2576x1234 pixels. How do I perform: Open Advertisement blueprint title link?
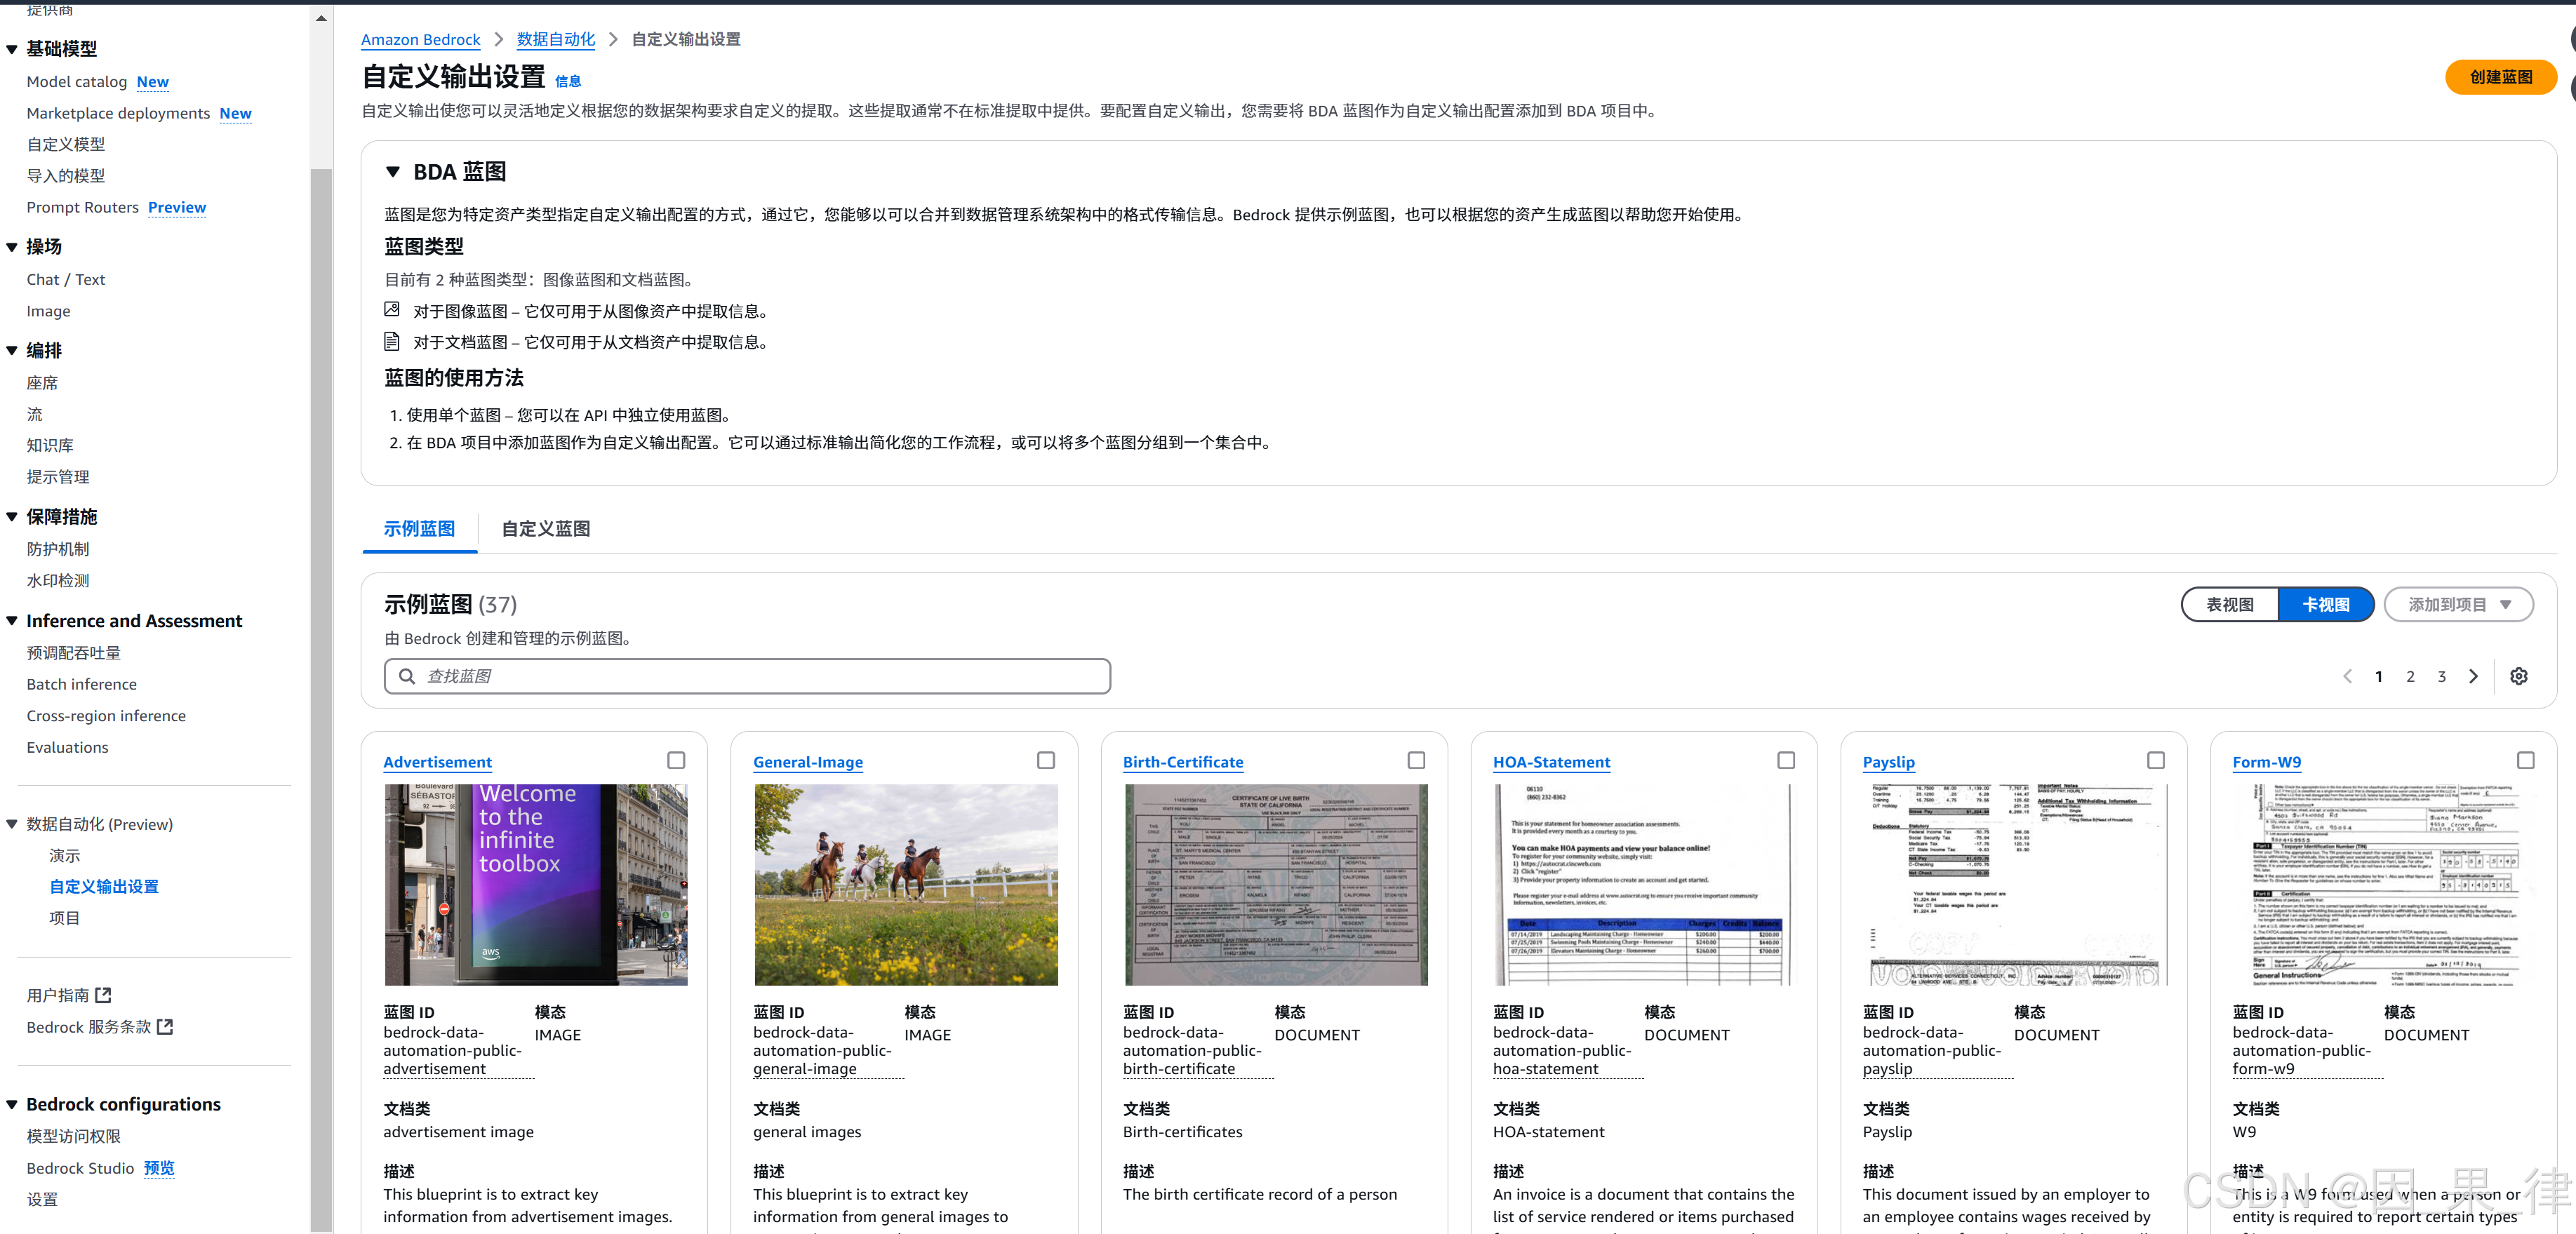pos(437,761)
